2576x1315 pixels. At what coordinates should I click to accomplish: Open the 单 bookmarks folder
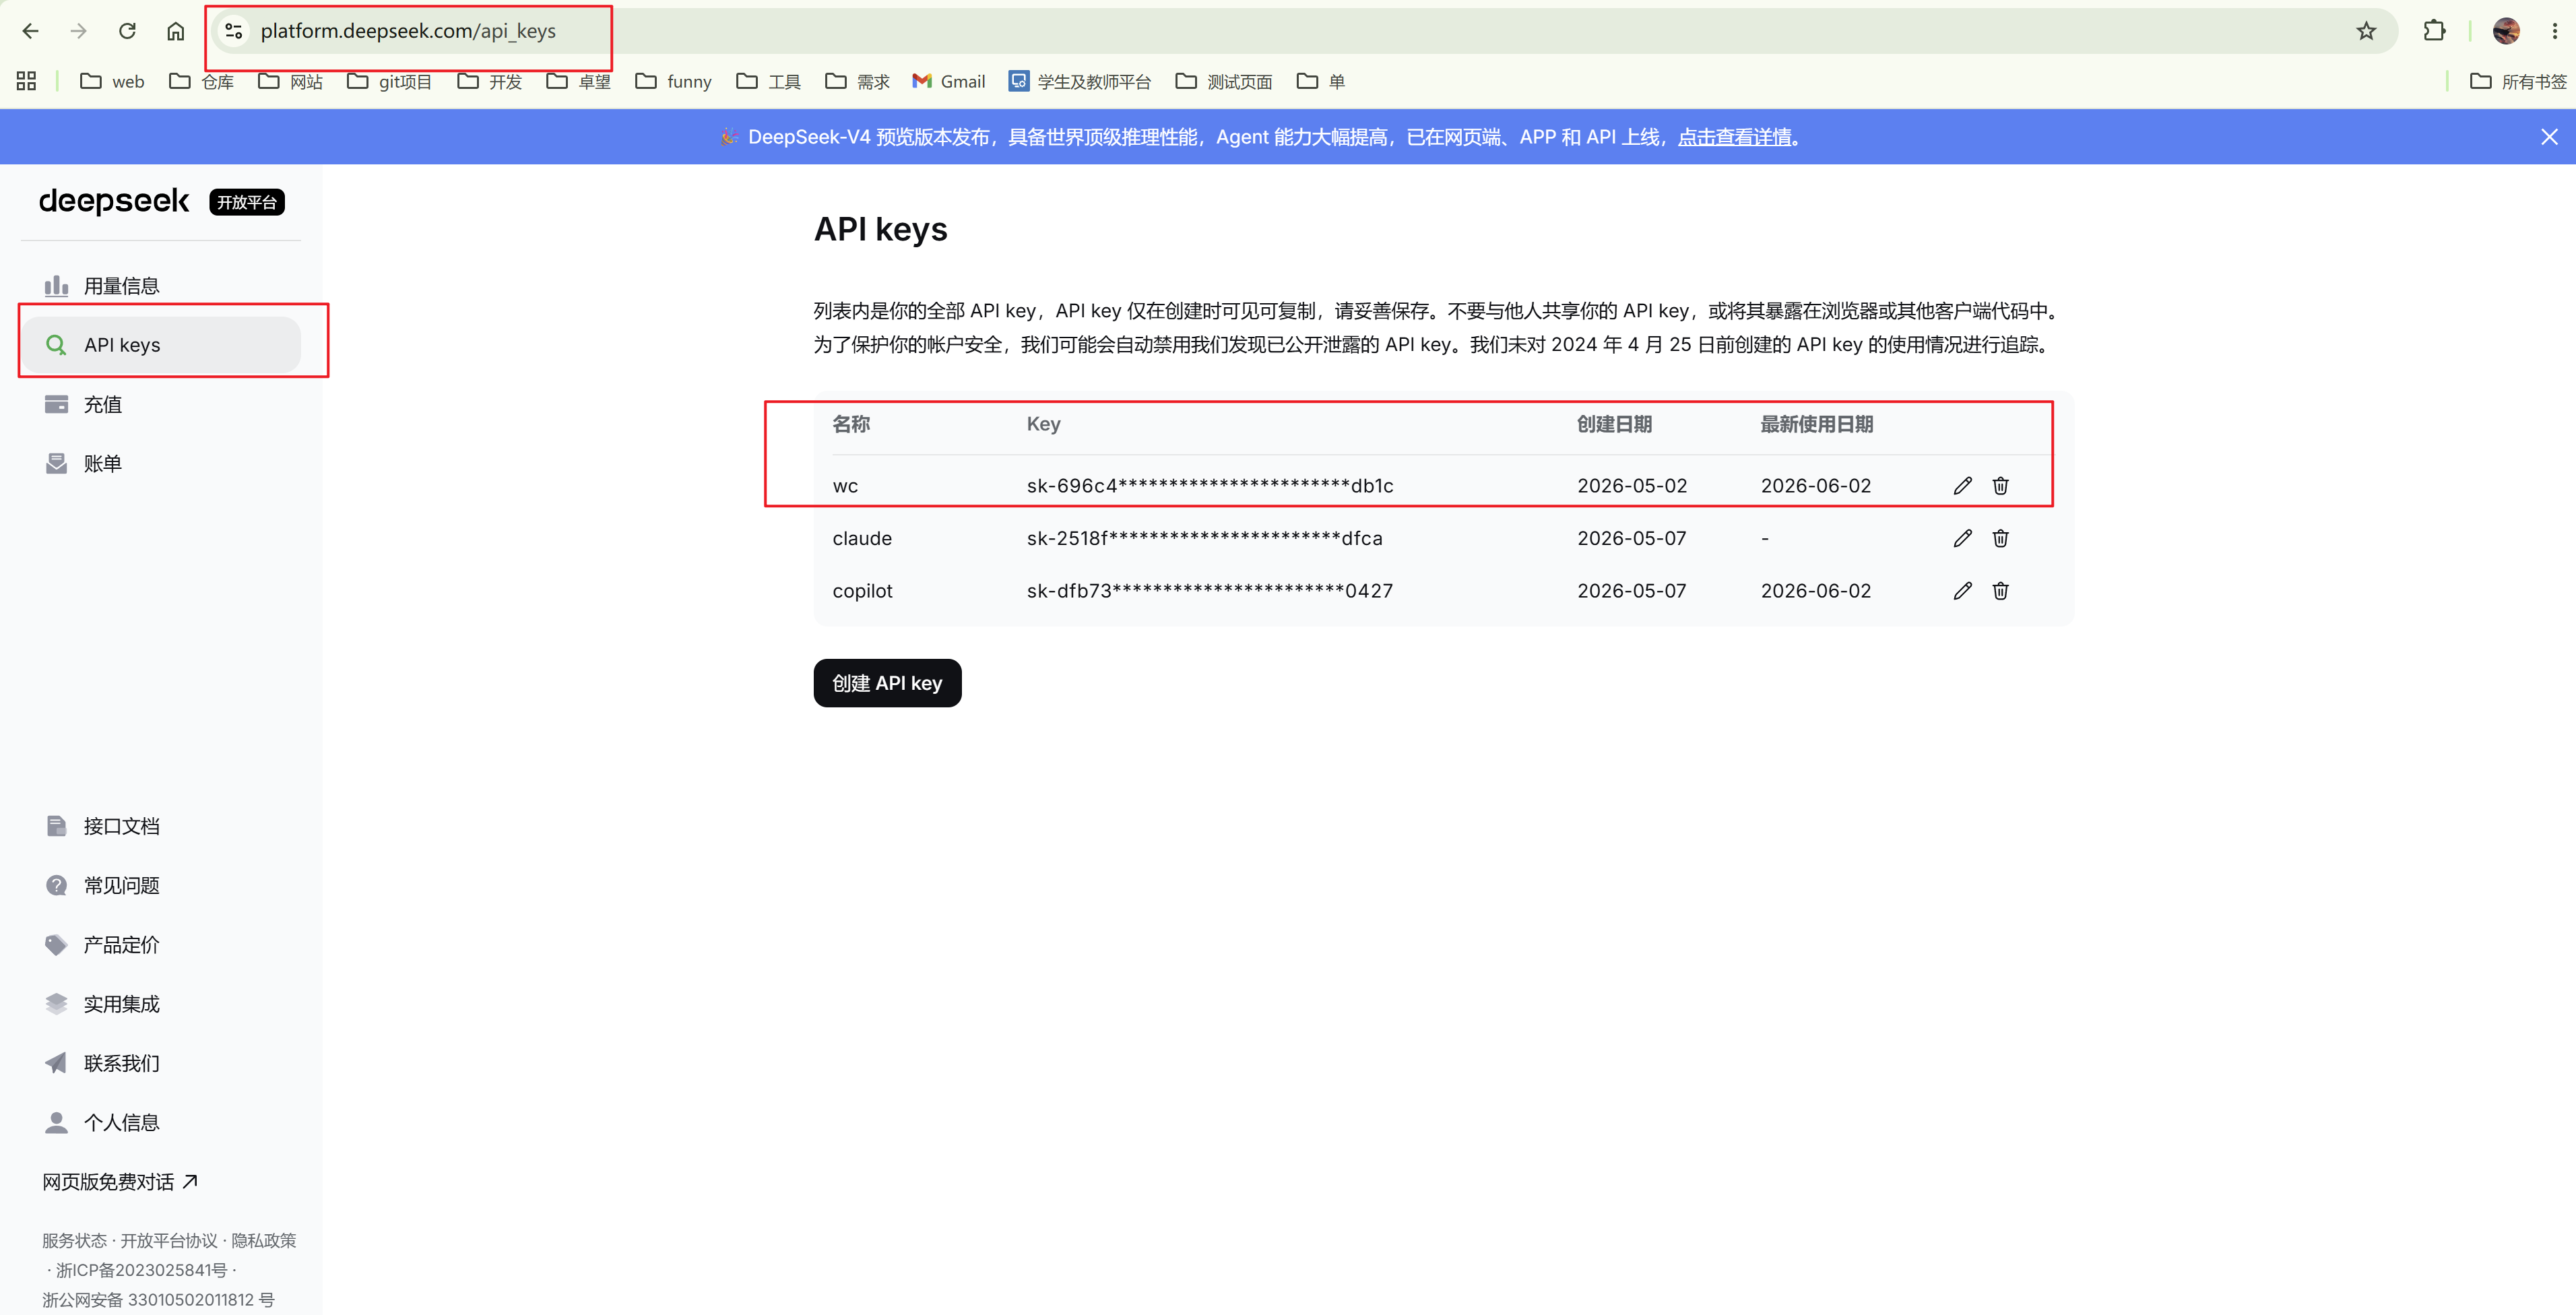pyautogui.click(x=1321, y=81)
